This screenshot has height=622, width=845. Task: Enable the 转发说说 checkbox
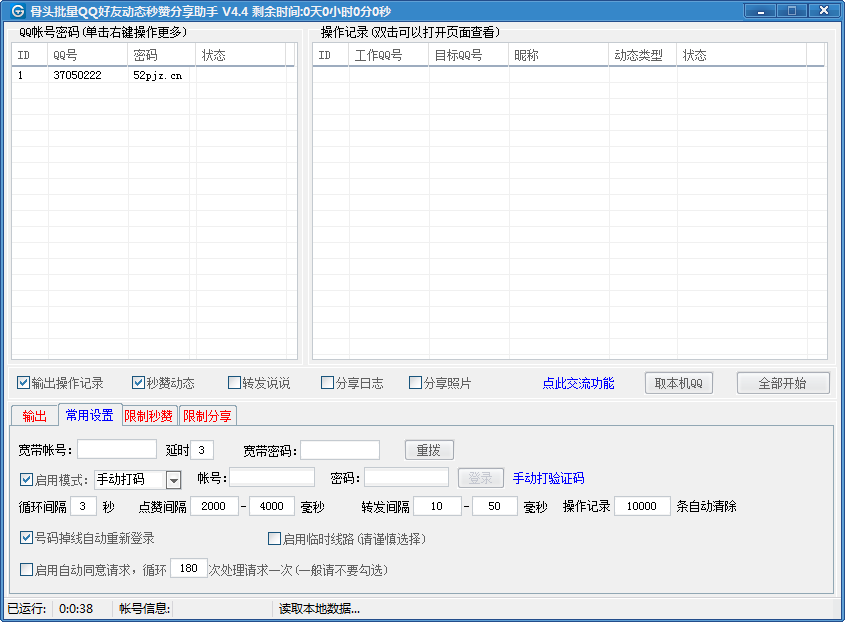[235, 383]
